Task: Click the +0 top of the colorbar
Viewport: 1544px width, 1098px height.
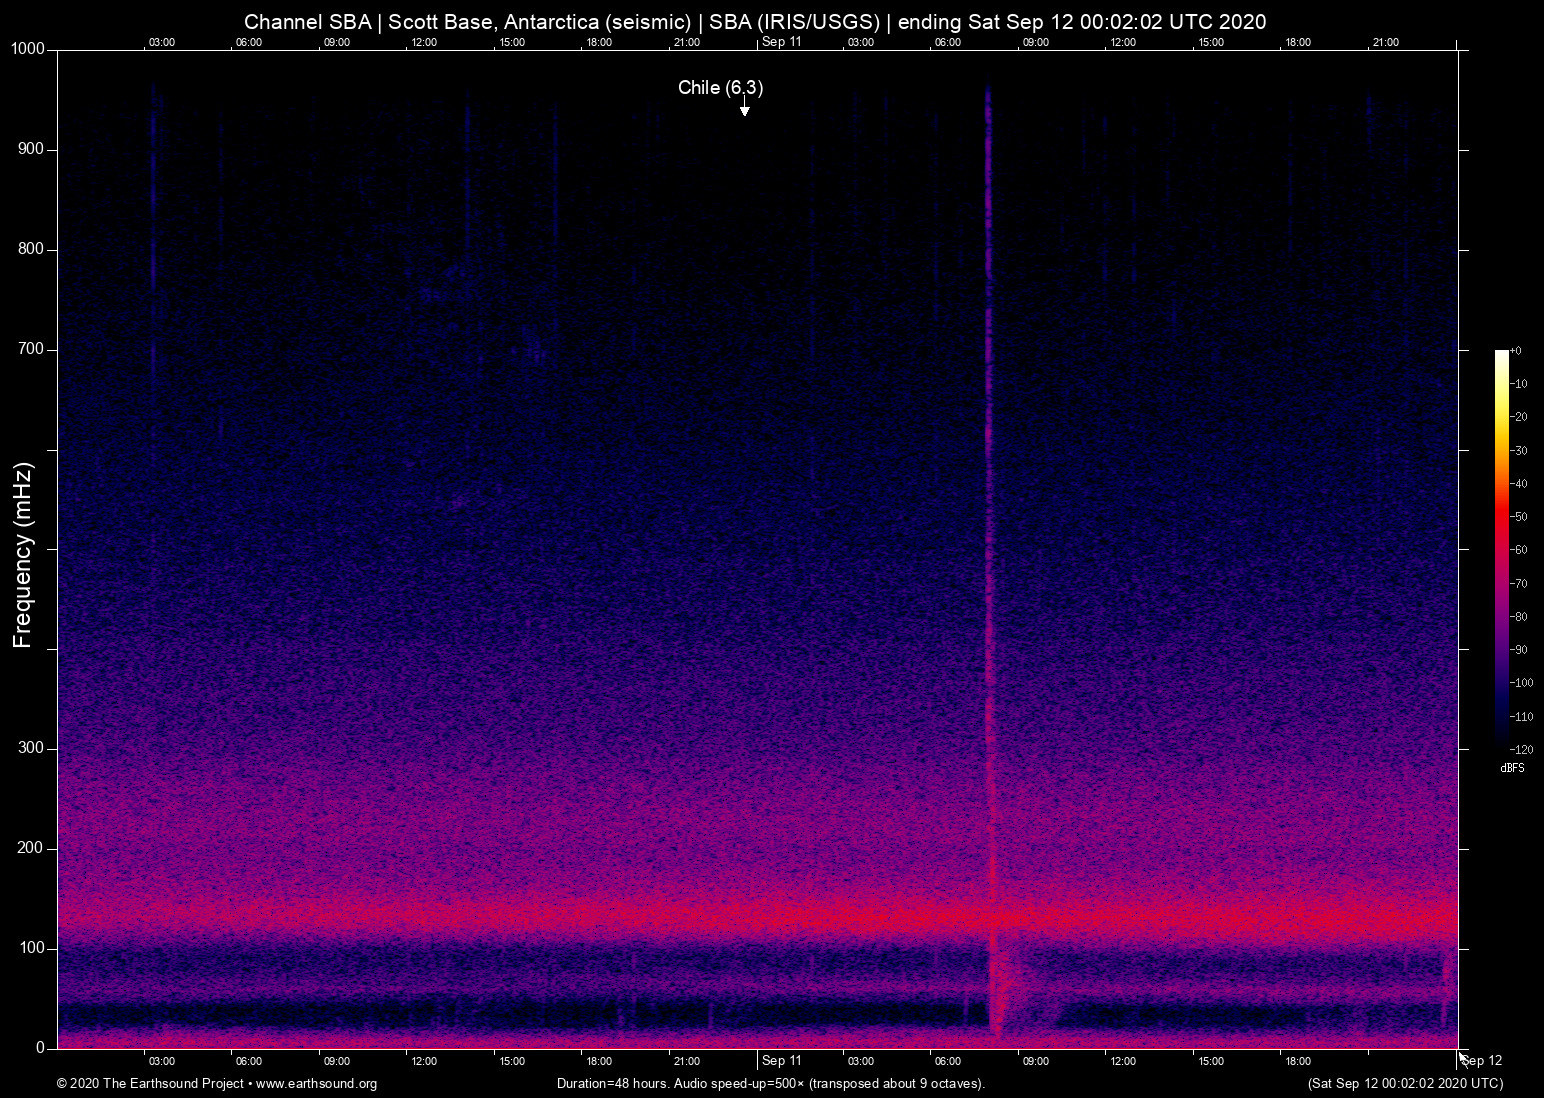Action: pyautogui.click(x=1517, y=350)
